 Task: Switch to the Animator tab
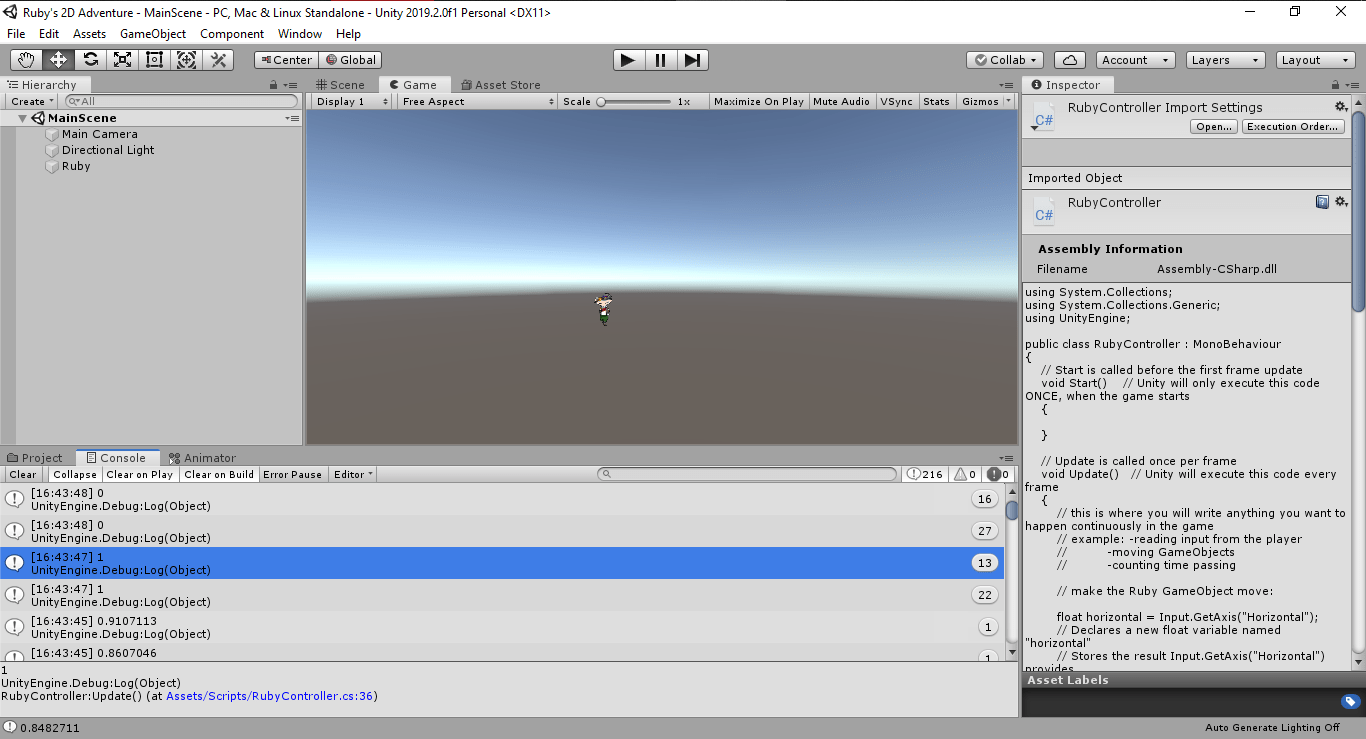(x=203, y=458)
